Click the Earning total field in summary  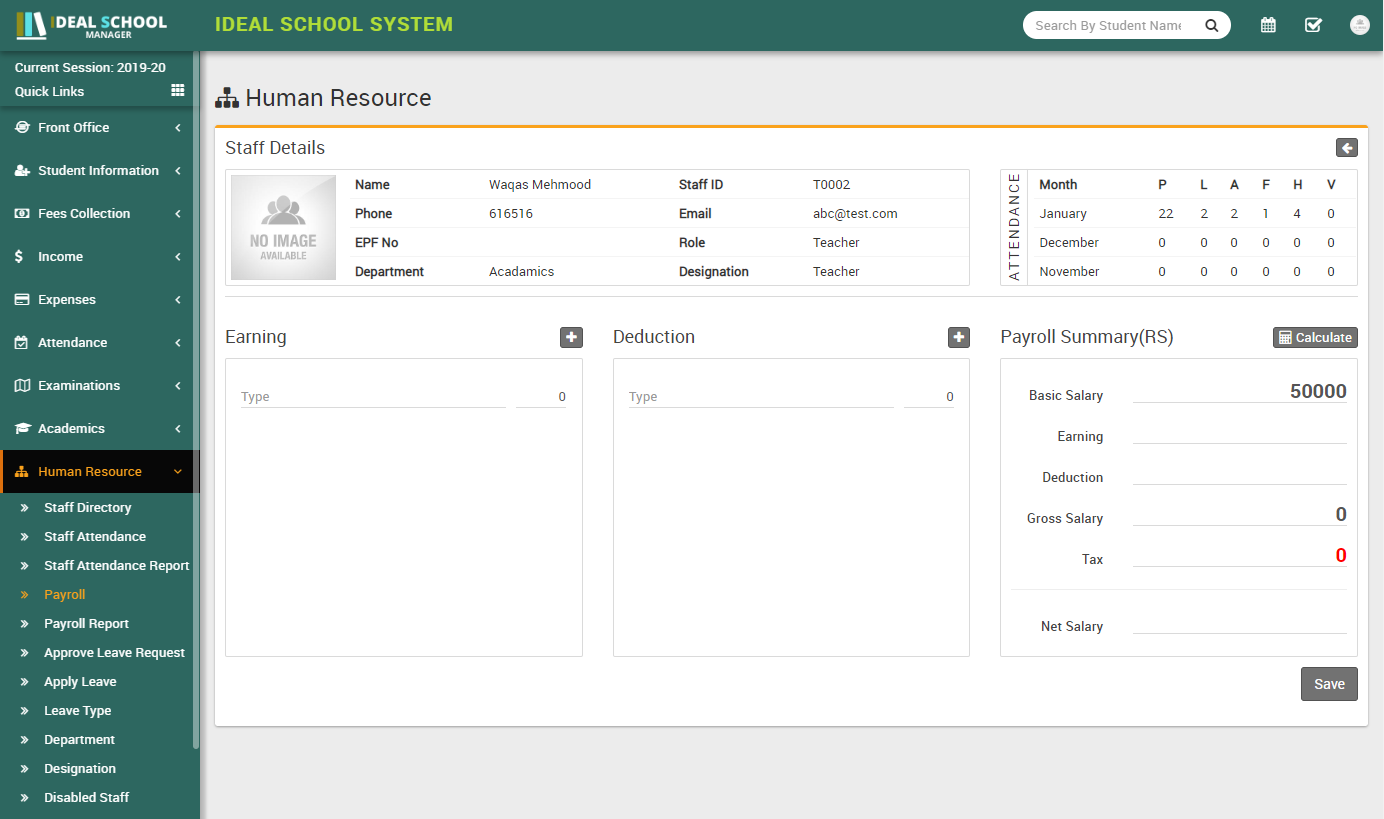(x=1240, y=433)
